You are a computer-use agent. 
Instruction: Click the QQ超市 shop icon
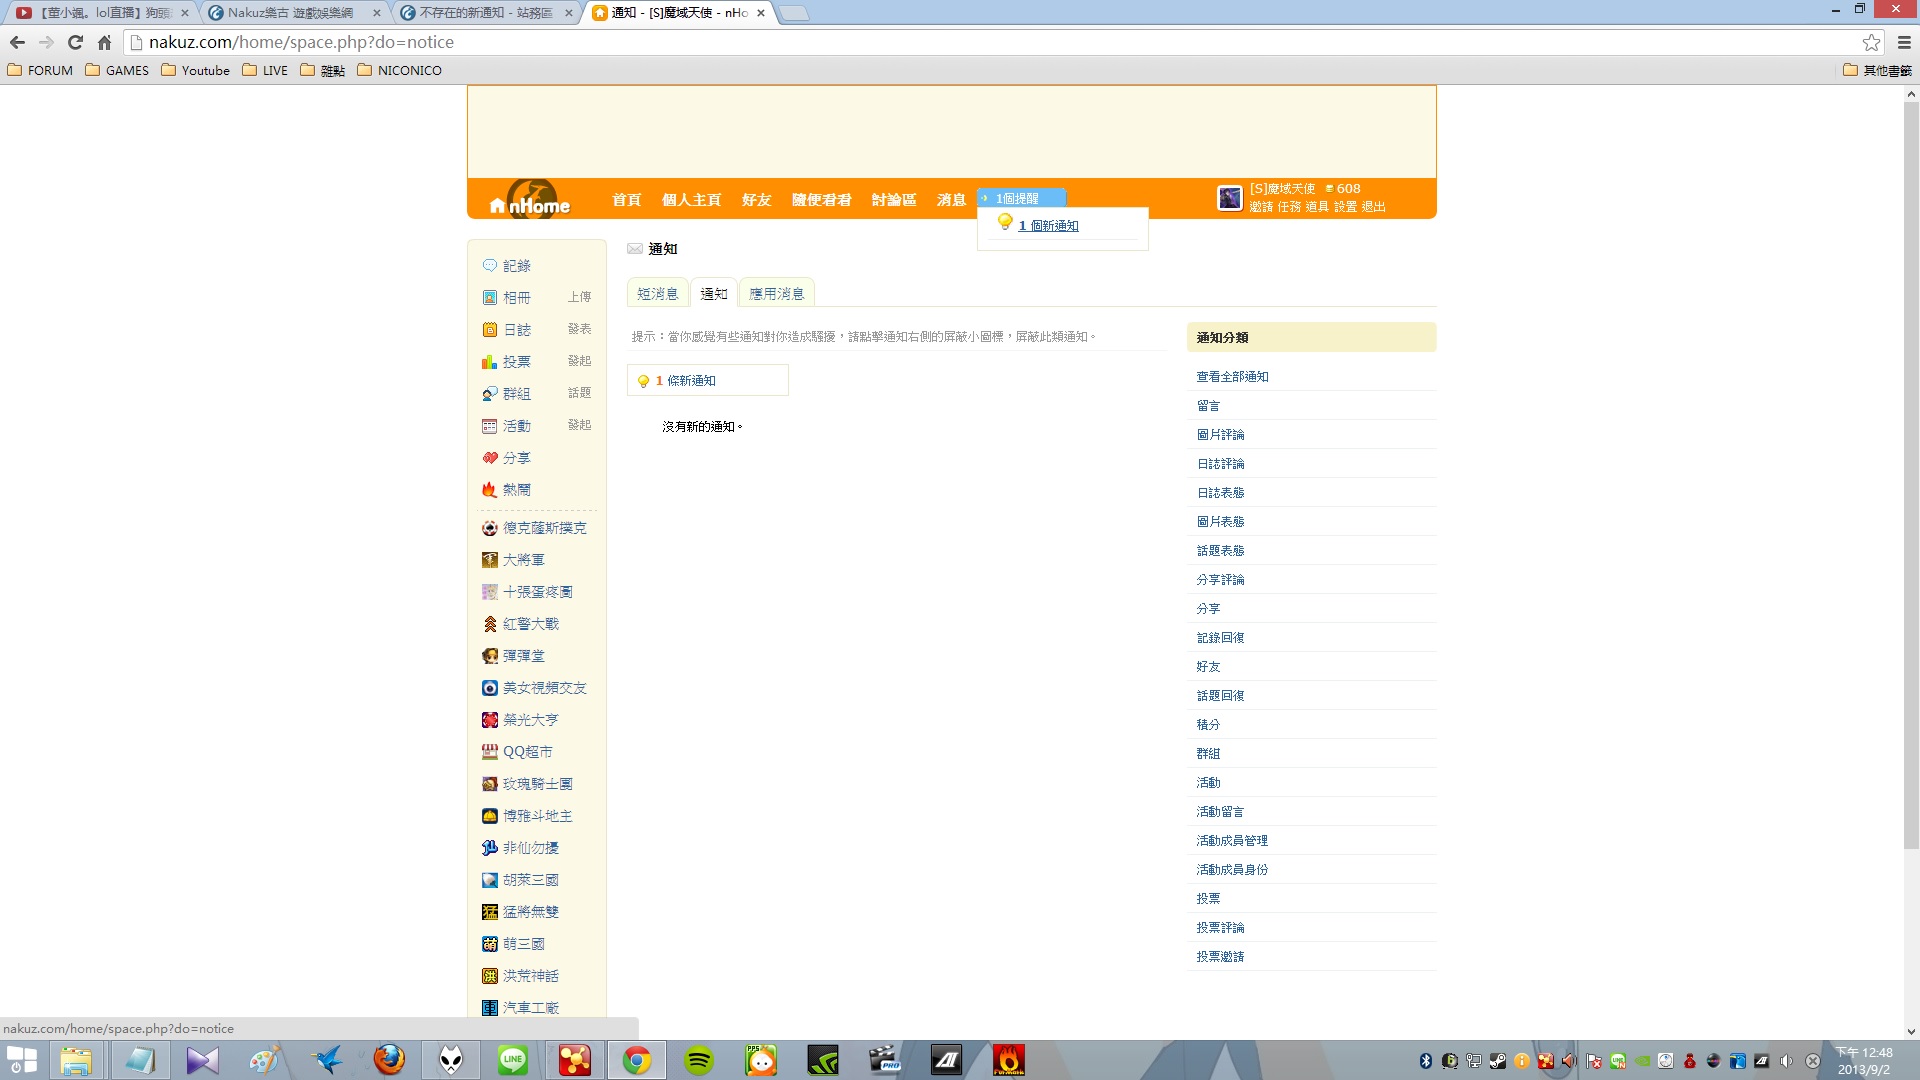point(489,752)
